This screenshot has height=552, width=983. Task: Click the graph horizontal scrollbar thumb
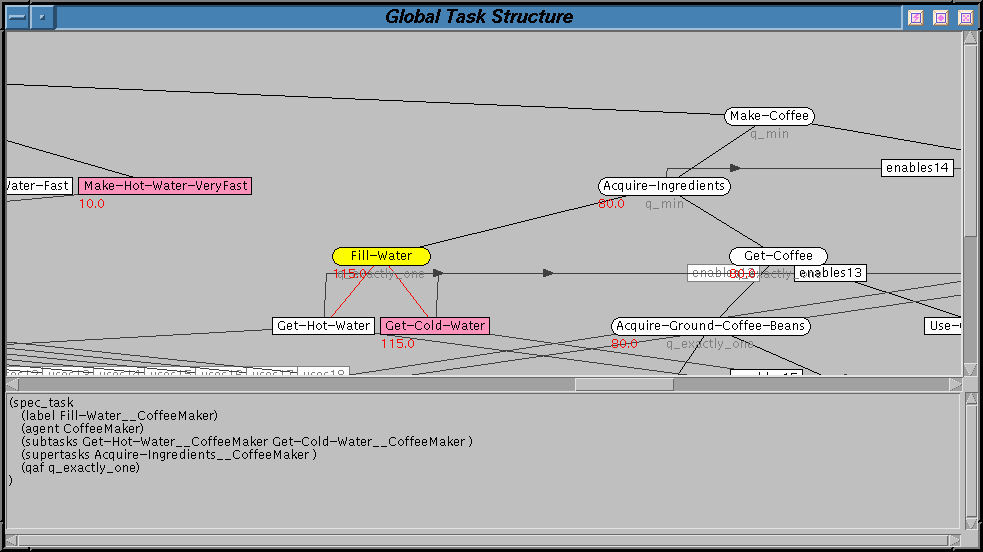624,384
